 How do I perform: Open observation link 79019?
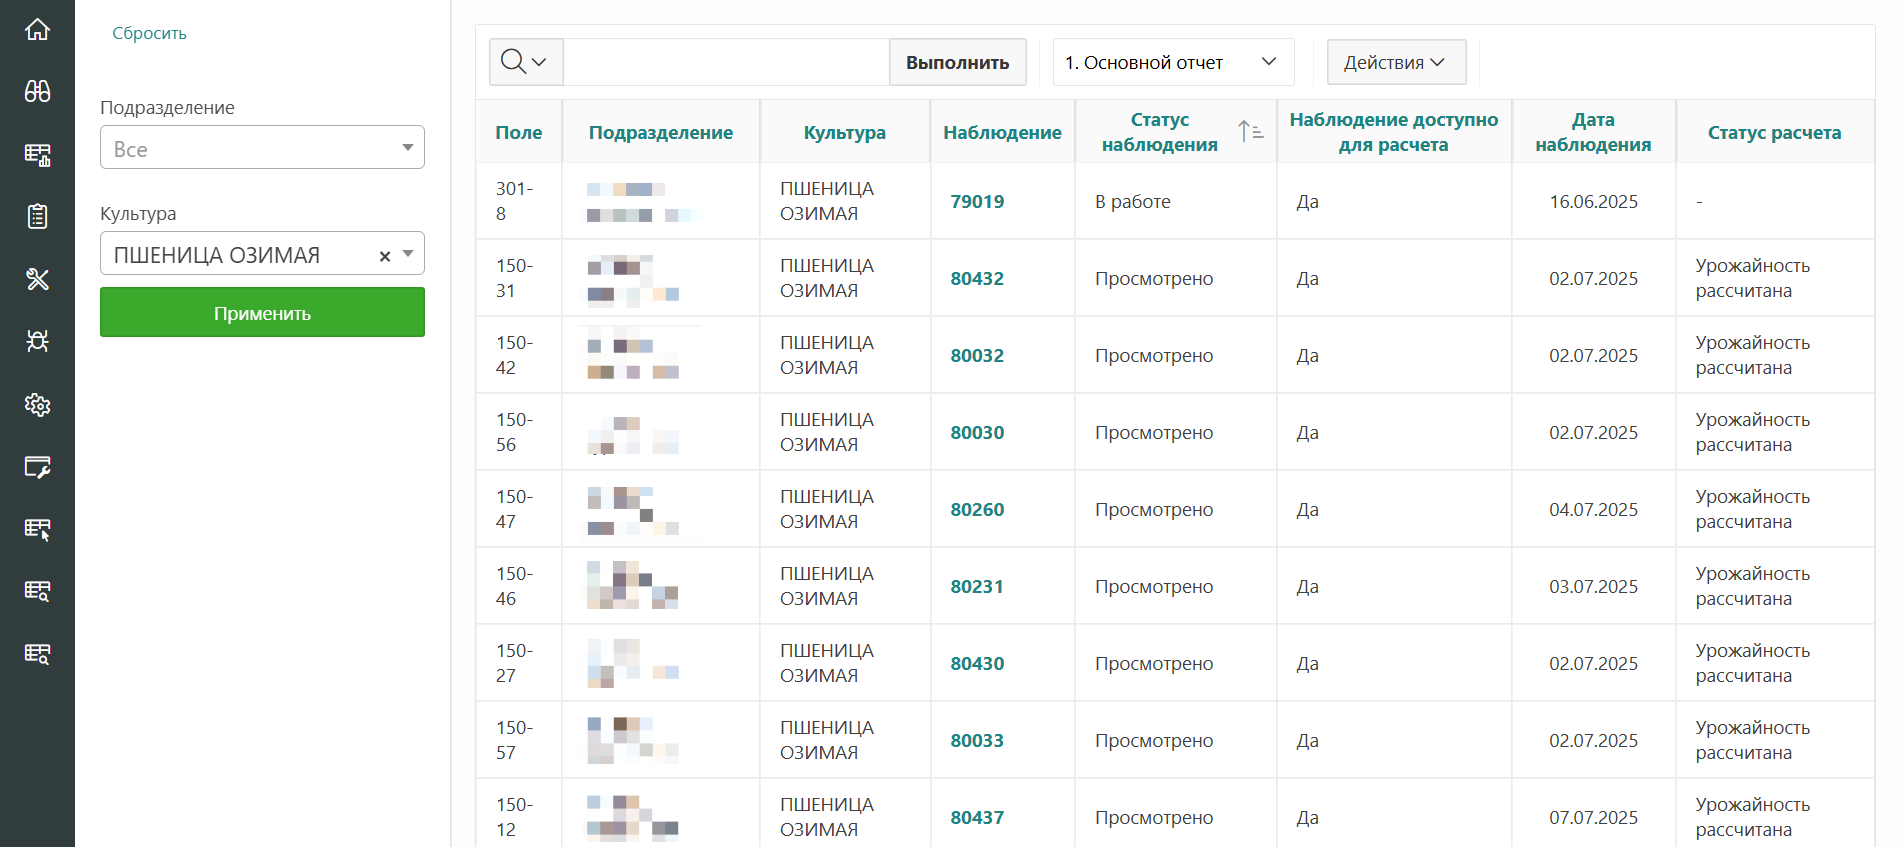(x=976, y=201)
